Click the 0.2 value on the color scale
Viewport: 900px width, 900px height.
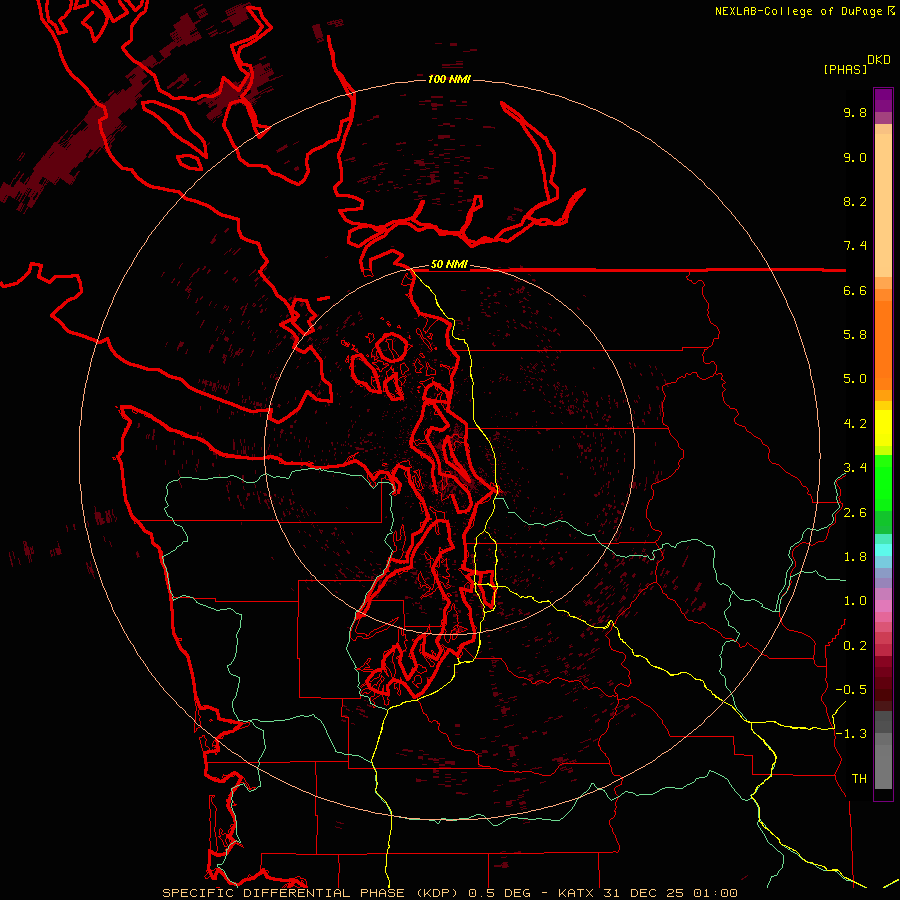click(855, 646)
